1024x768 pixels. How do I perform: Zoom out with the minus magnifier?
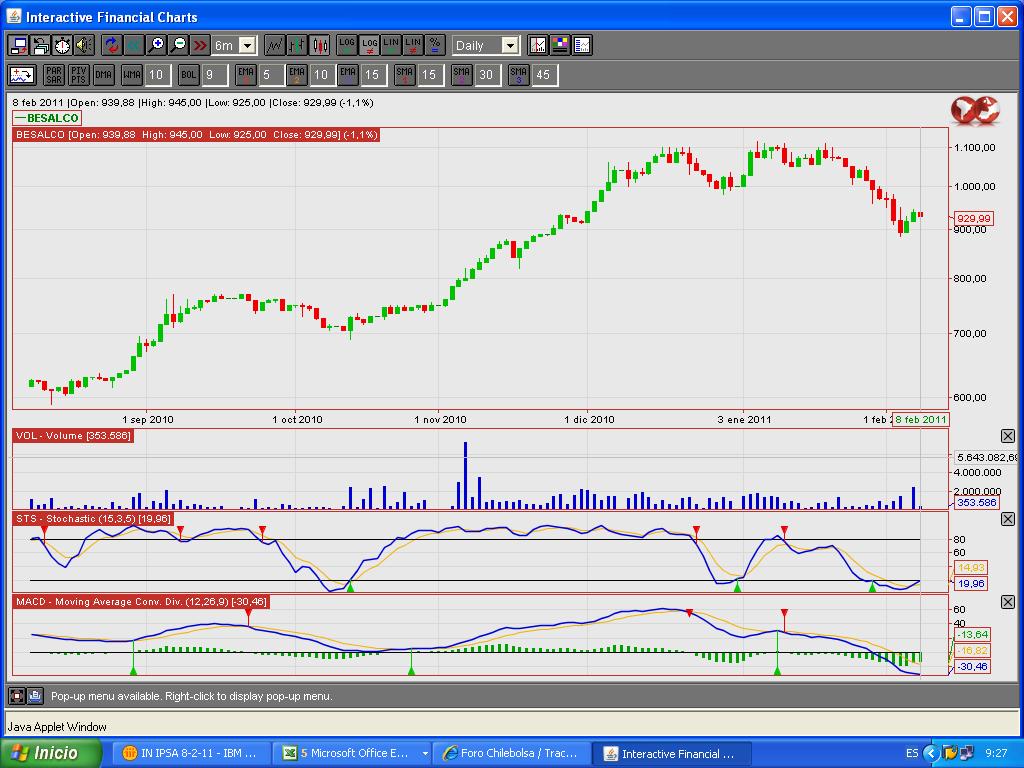178,45
